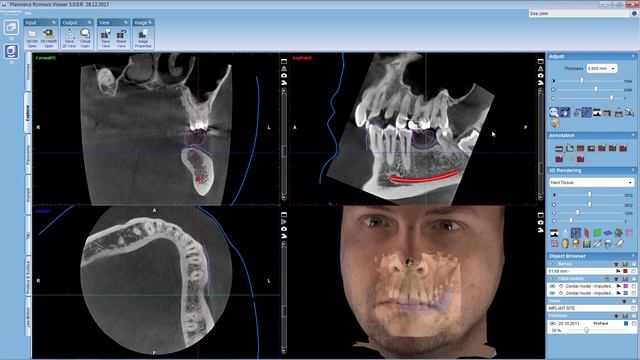Click the green plane icon in 3D Rendering
Viewport: 640px width, 360px height.
click(x=597, y=233)
